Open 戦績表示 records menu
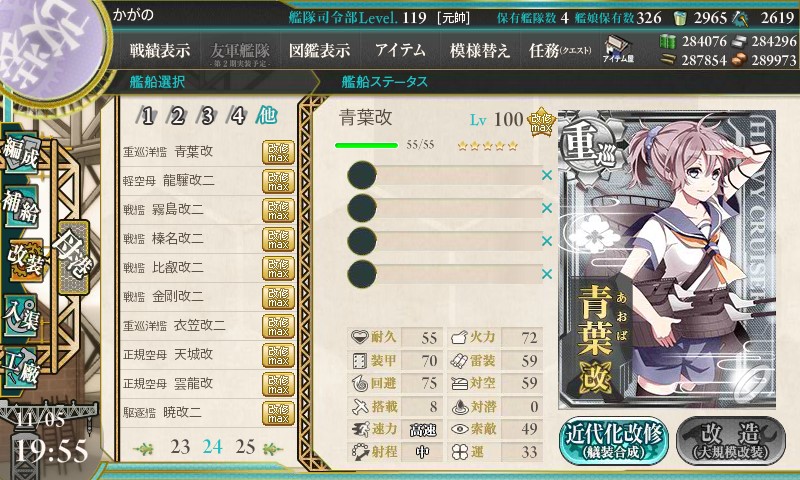The height and width of the screenshot is (480, 800). [x=160, y=50]
